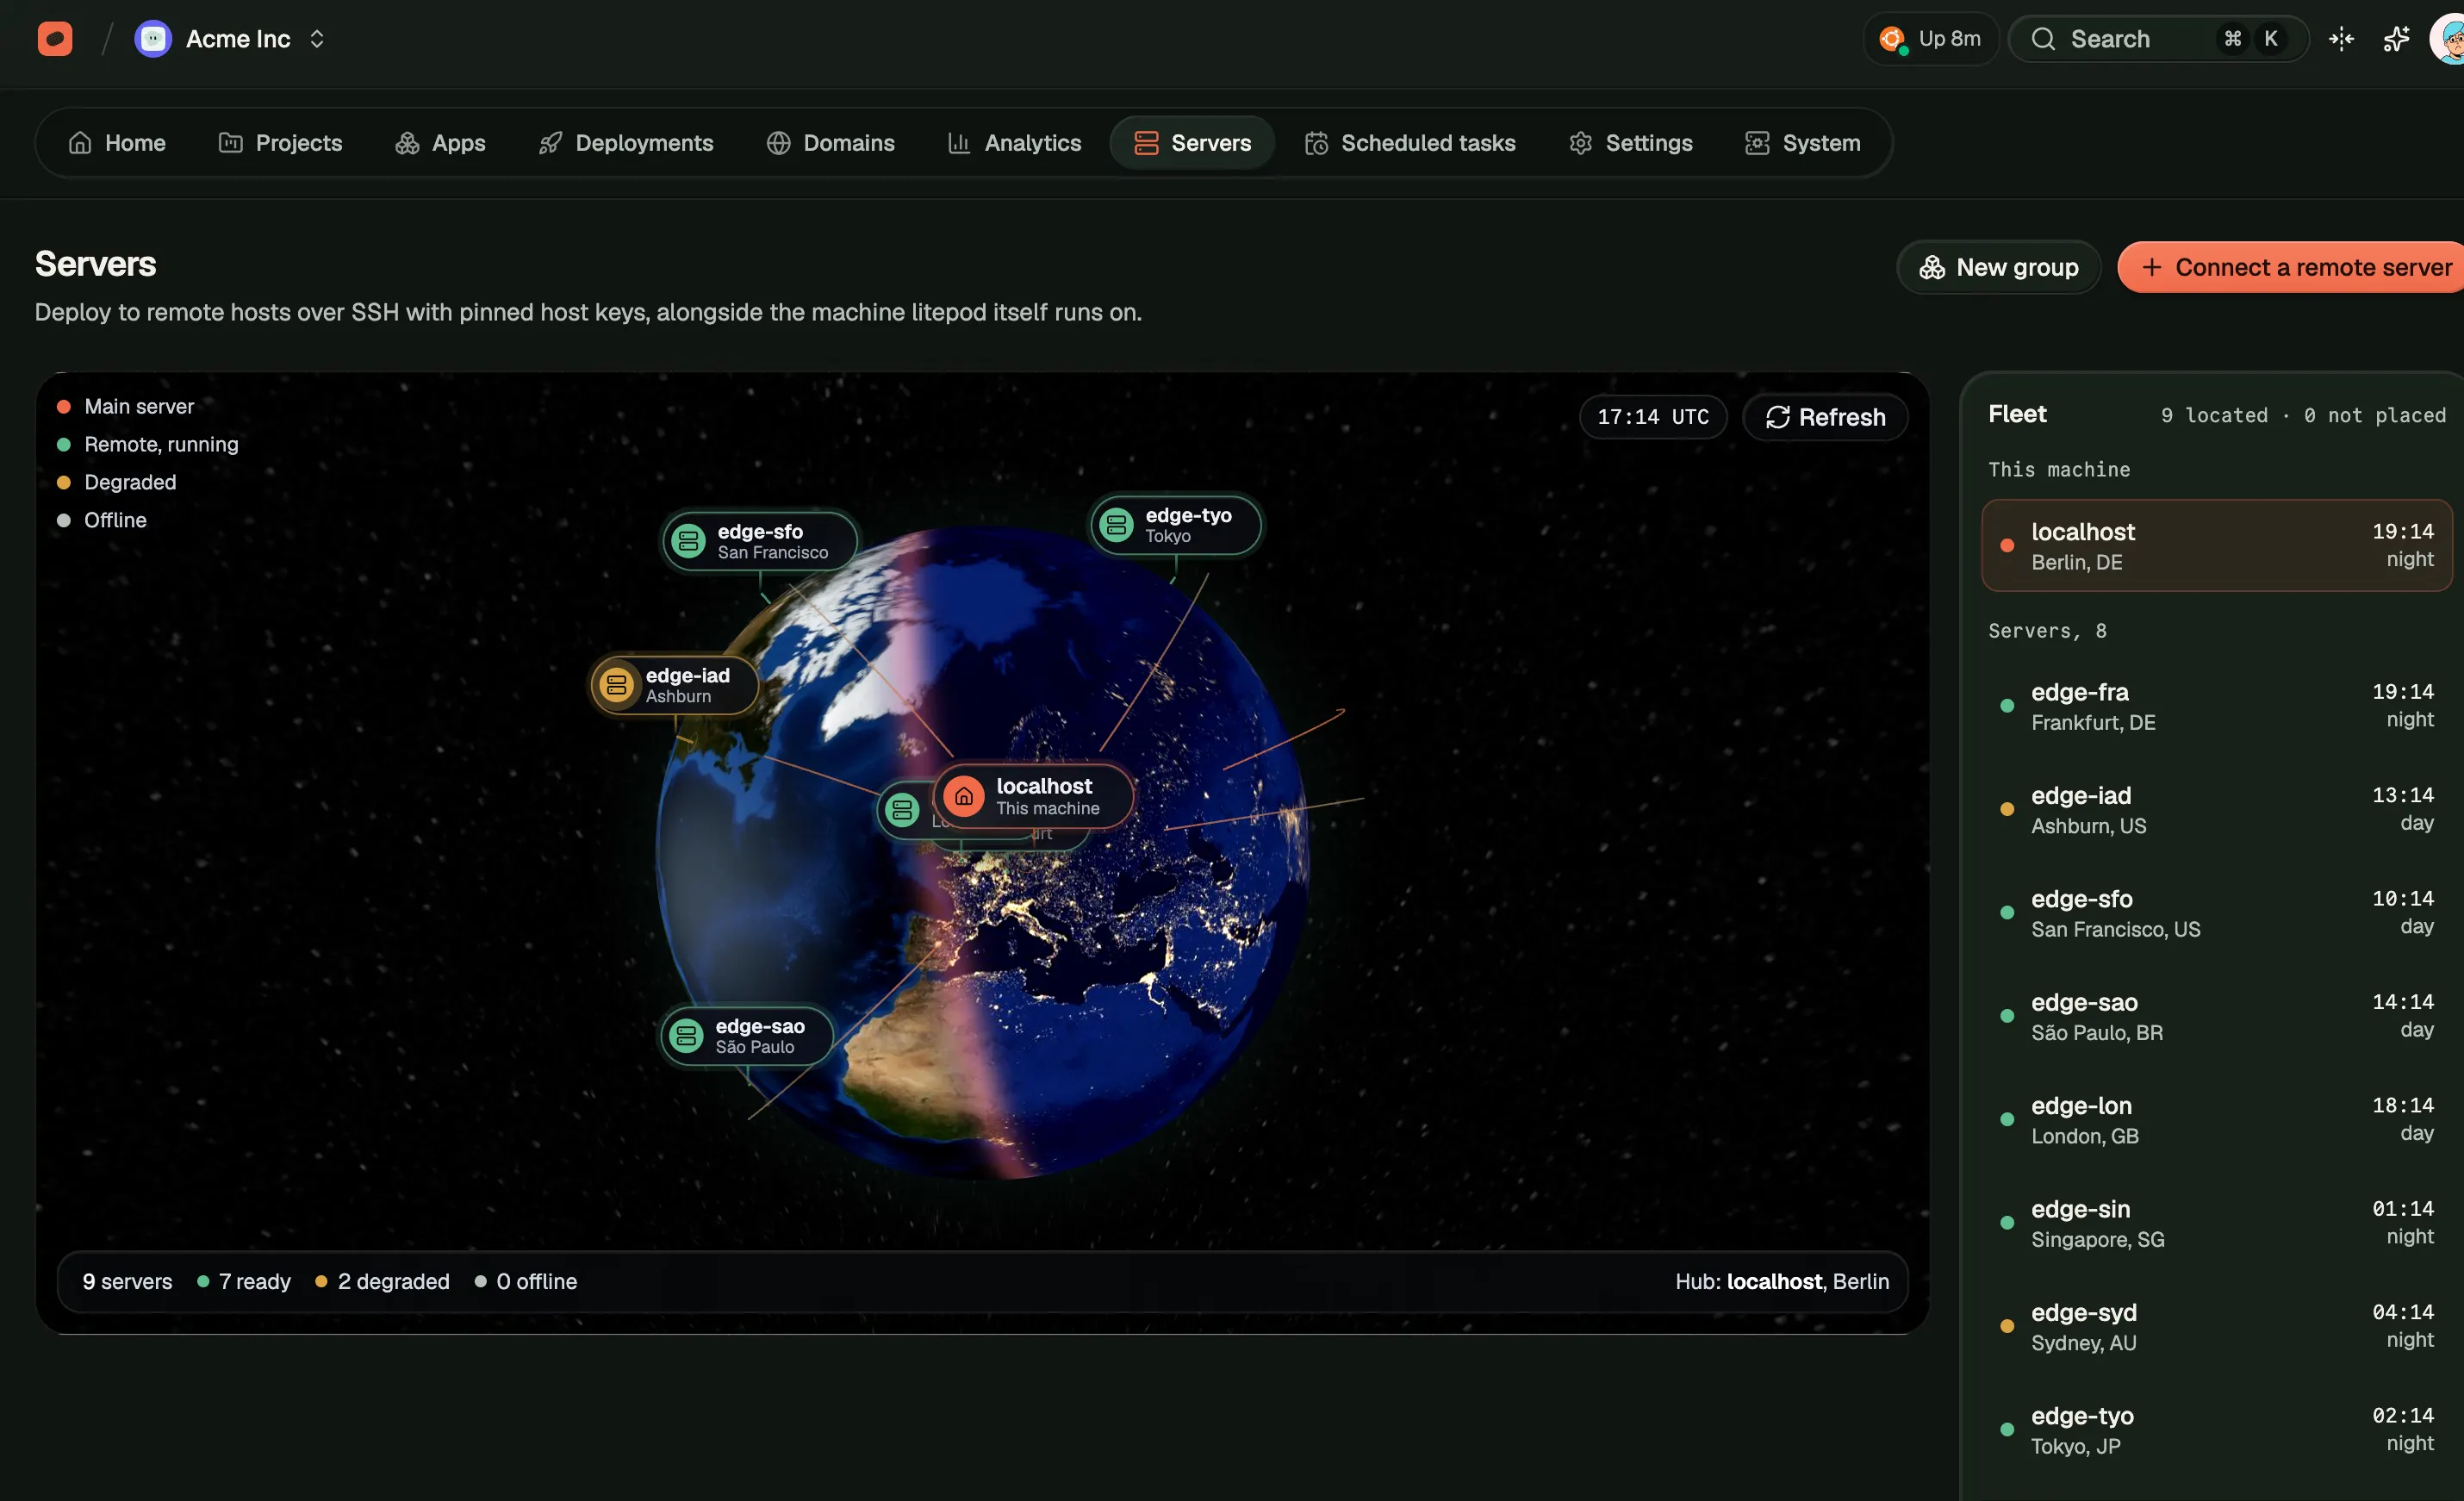2464x1501 pixels.
Task: Switch to the Analytics tab
Action: click(1014, 143)
